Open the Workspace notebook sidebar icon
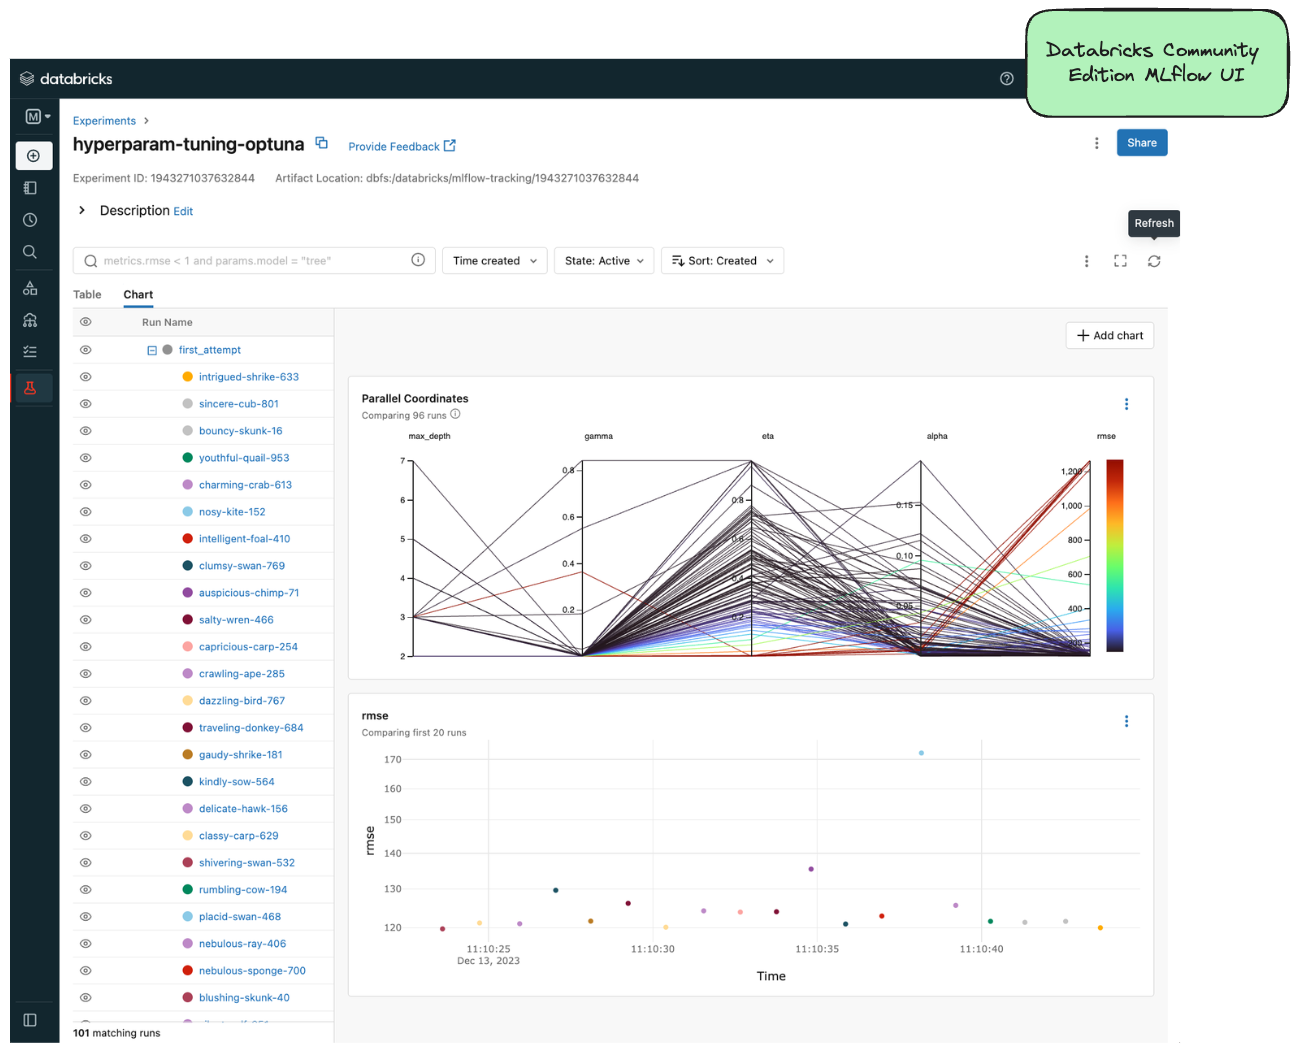 click(30, 188)
